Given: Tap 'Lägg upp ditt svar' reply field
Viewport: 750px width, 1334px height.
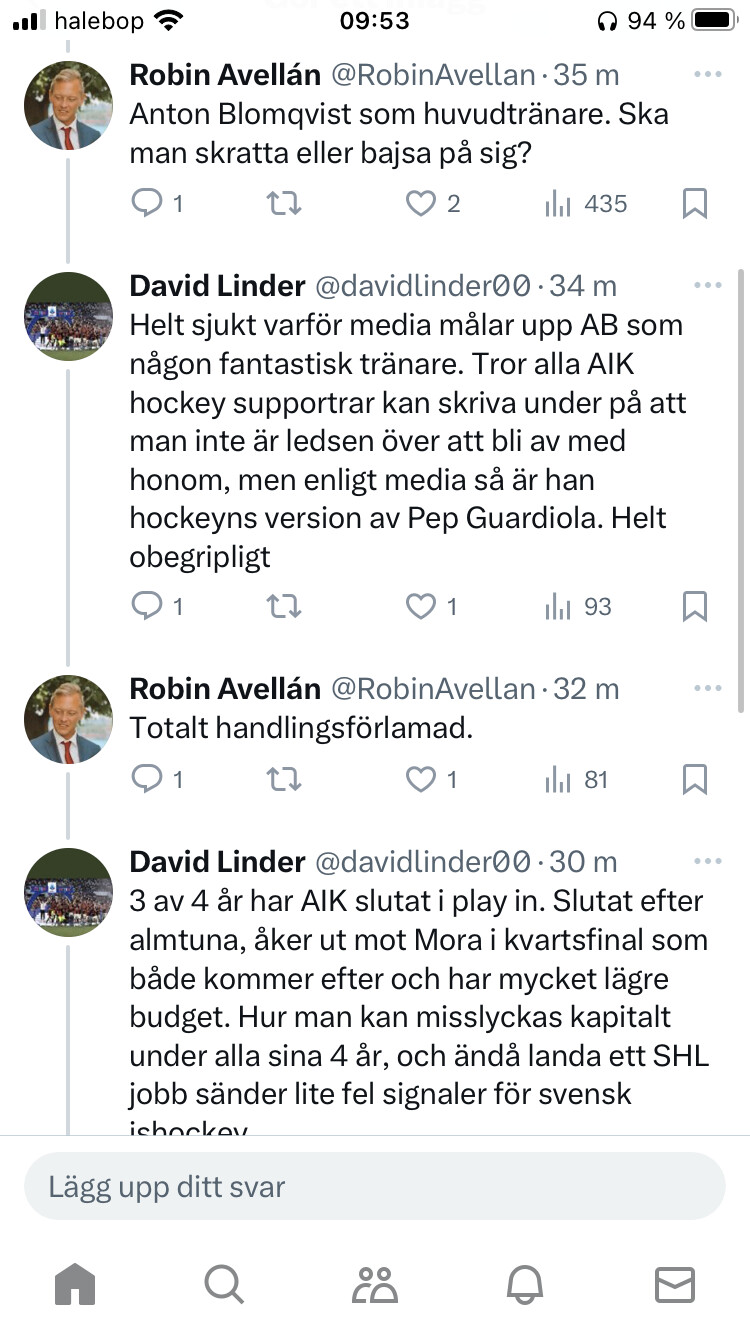Looking at the screenshot, I should pos(374,1187).
